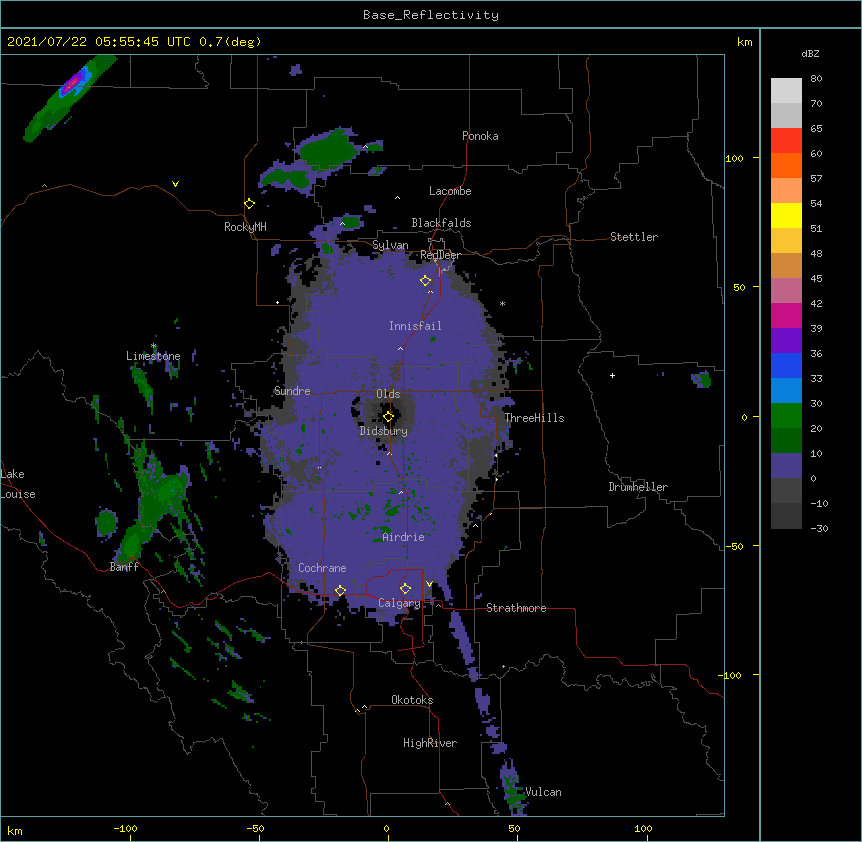Screen dimensions: 862x842
Task: Click the white asterisk marker above Limestone
Action: point(153,346)
